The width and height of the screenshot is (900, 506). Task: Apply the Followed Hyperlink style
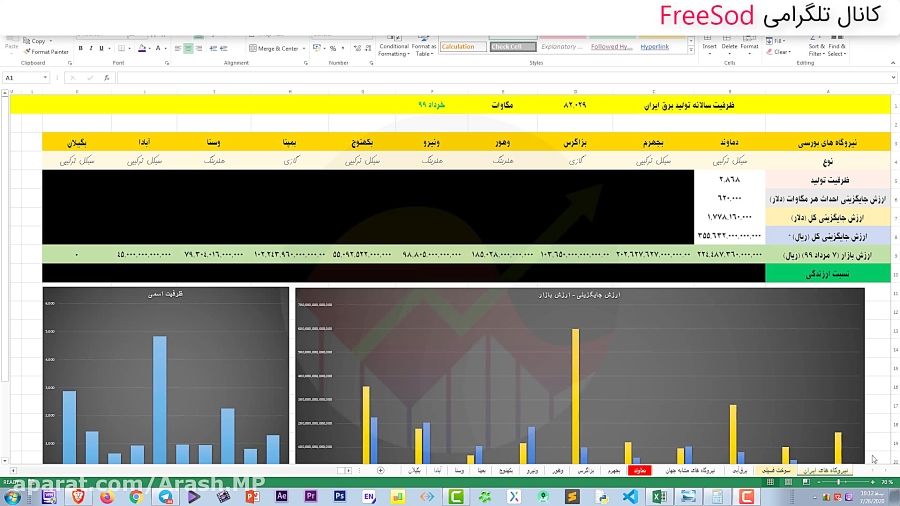[612, 46]
